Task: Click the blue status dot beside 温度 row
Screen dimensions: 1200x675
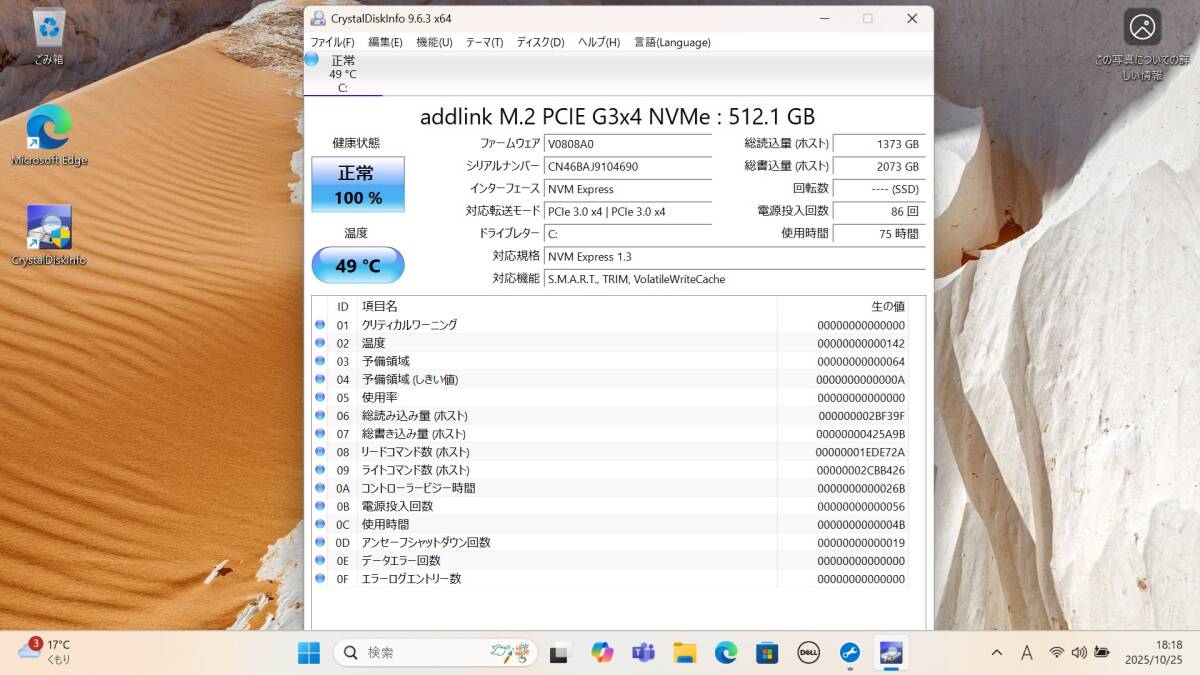Action: click(x=321, y=342)
